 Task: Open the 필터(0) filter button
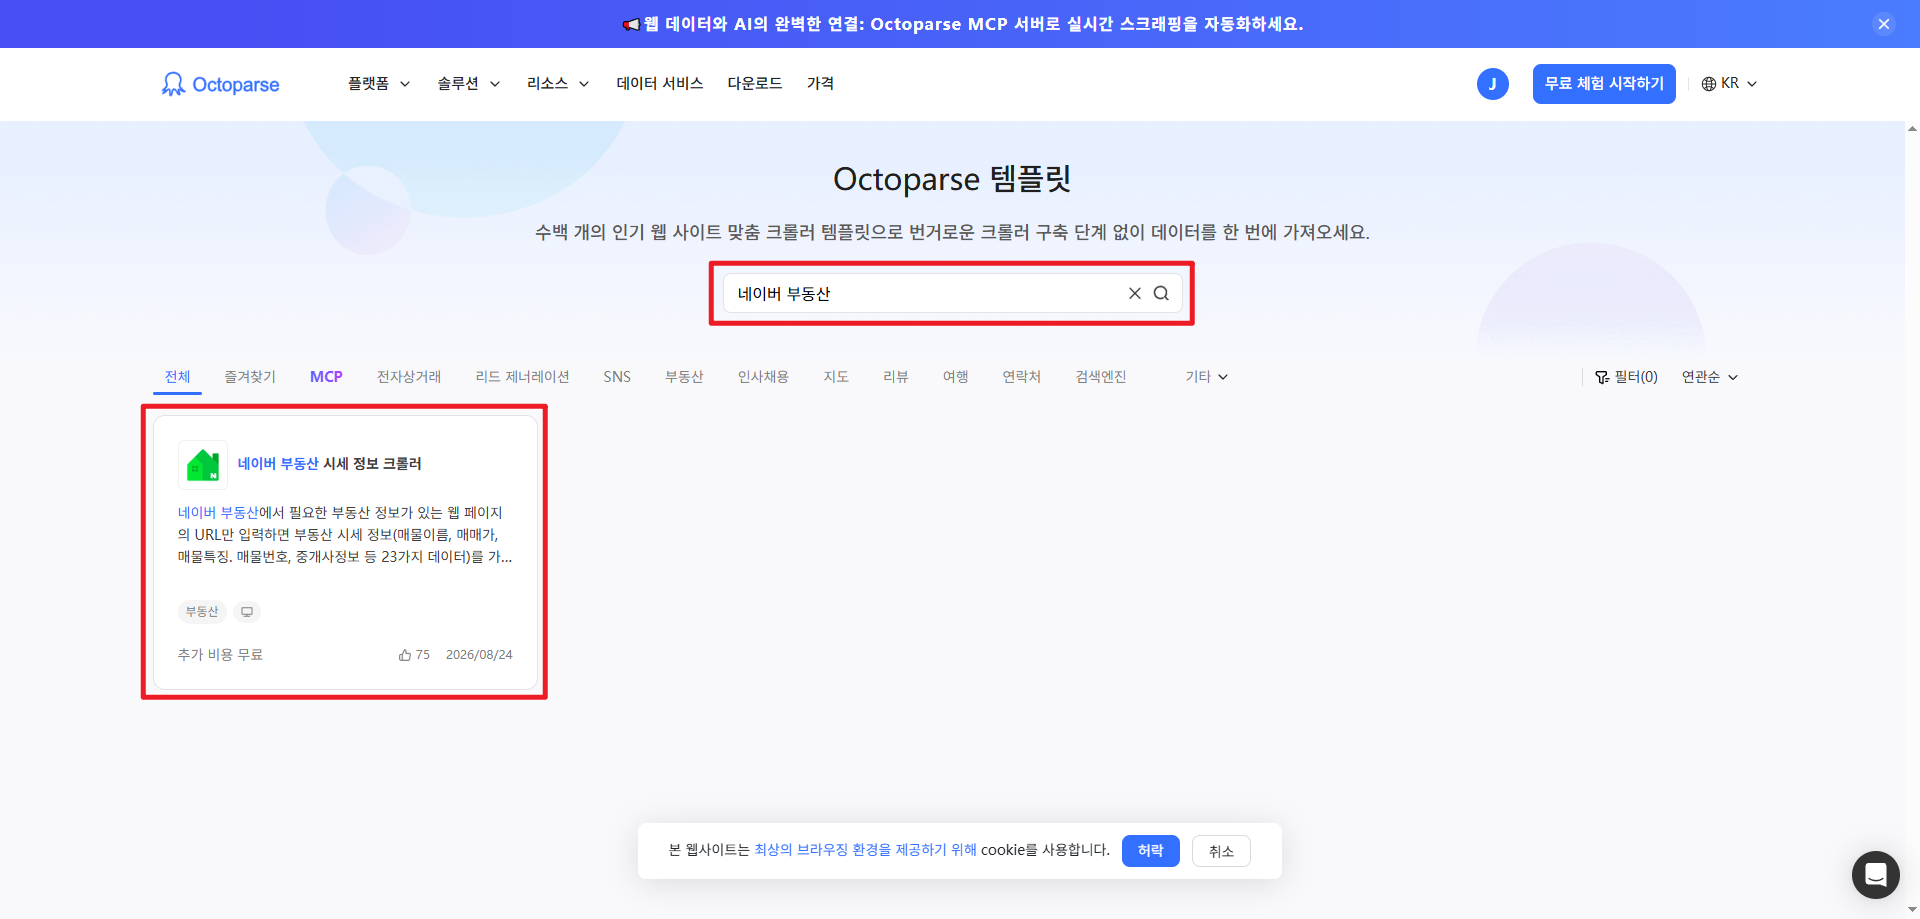click(1626, 377)
